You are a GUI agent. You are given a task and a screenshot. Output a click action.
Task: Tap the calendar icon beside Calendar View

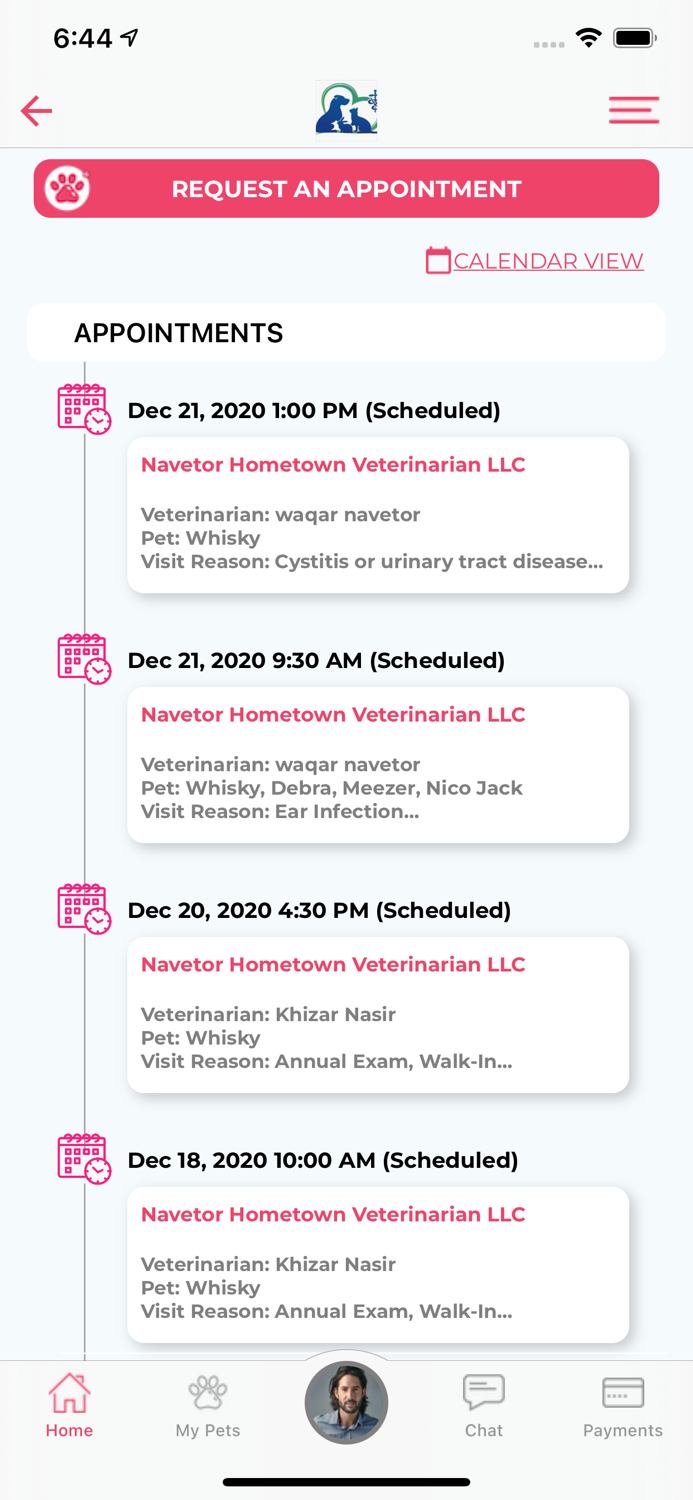(438, 261)
